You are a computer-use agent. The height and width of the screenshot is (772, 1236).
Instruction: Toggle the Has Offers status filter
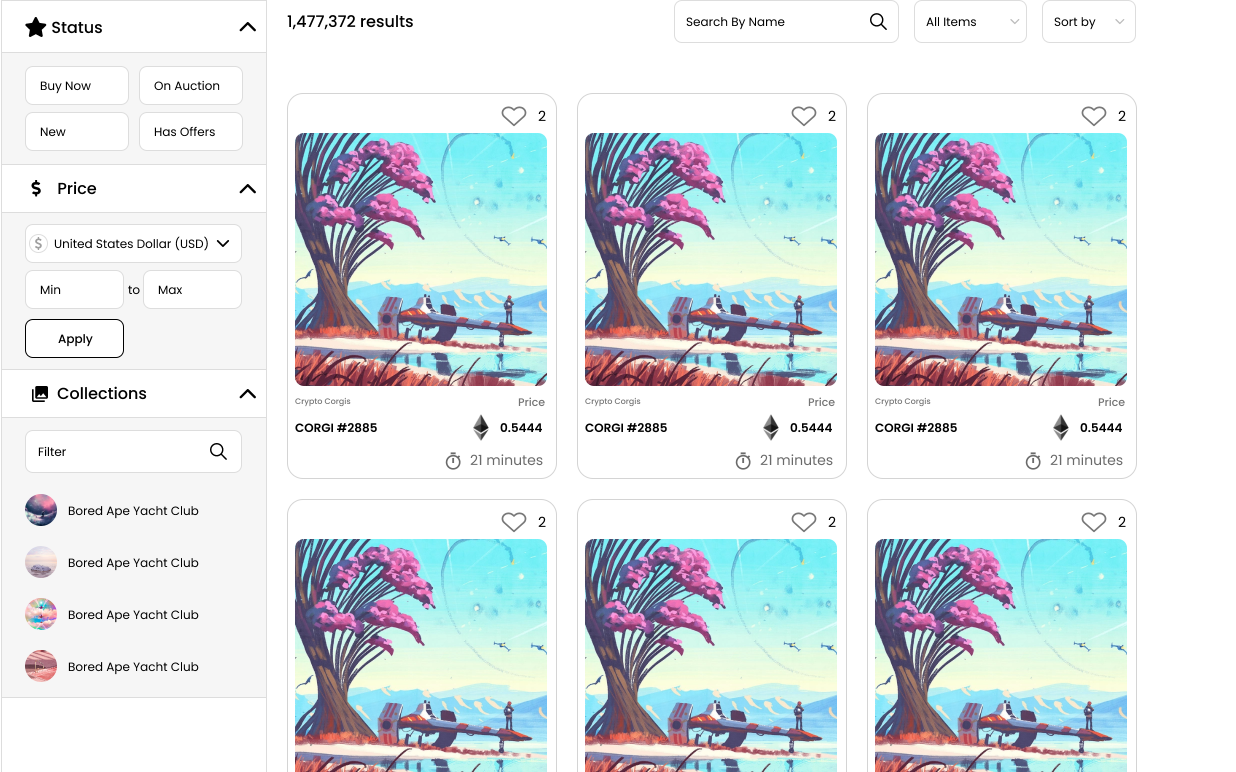(191, 132)
